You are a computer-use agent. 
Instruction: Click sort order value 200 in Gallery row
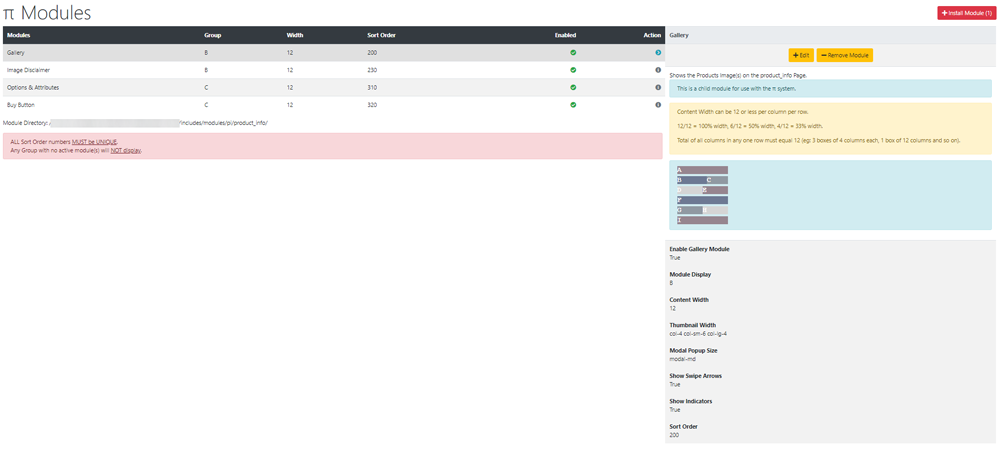[372, 52]
